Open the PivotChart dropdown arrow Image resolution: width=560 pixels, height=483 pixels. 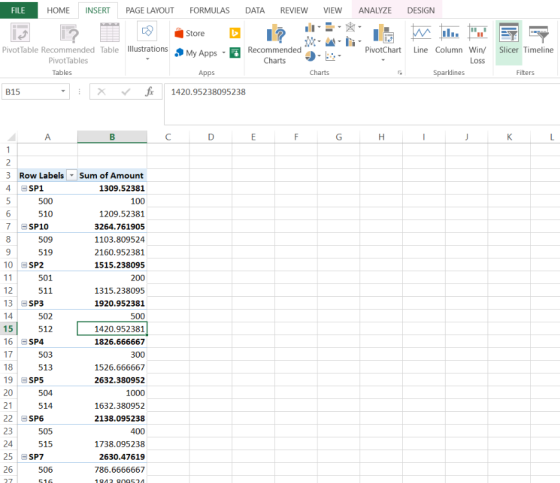(383, 60)
